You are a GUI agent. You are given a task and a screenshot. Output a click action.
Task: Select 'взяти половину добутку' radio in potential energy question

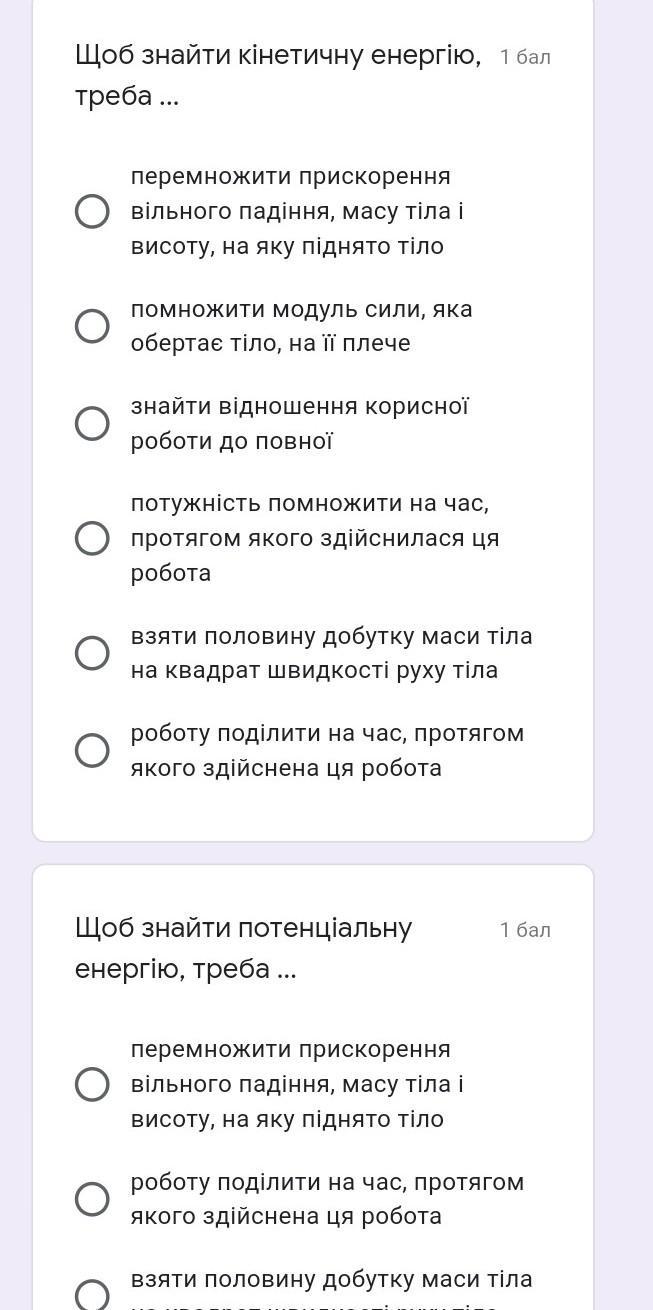pos(92,1294)
